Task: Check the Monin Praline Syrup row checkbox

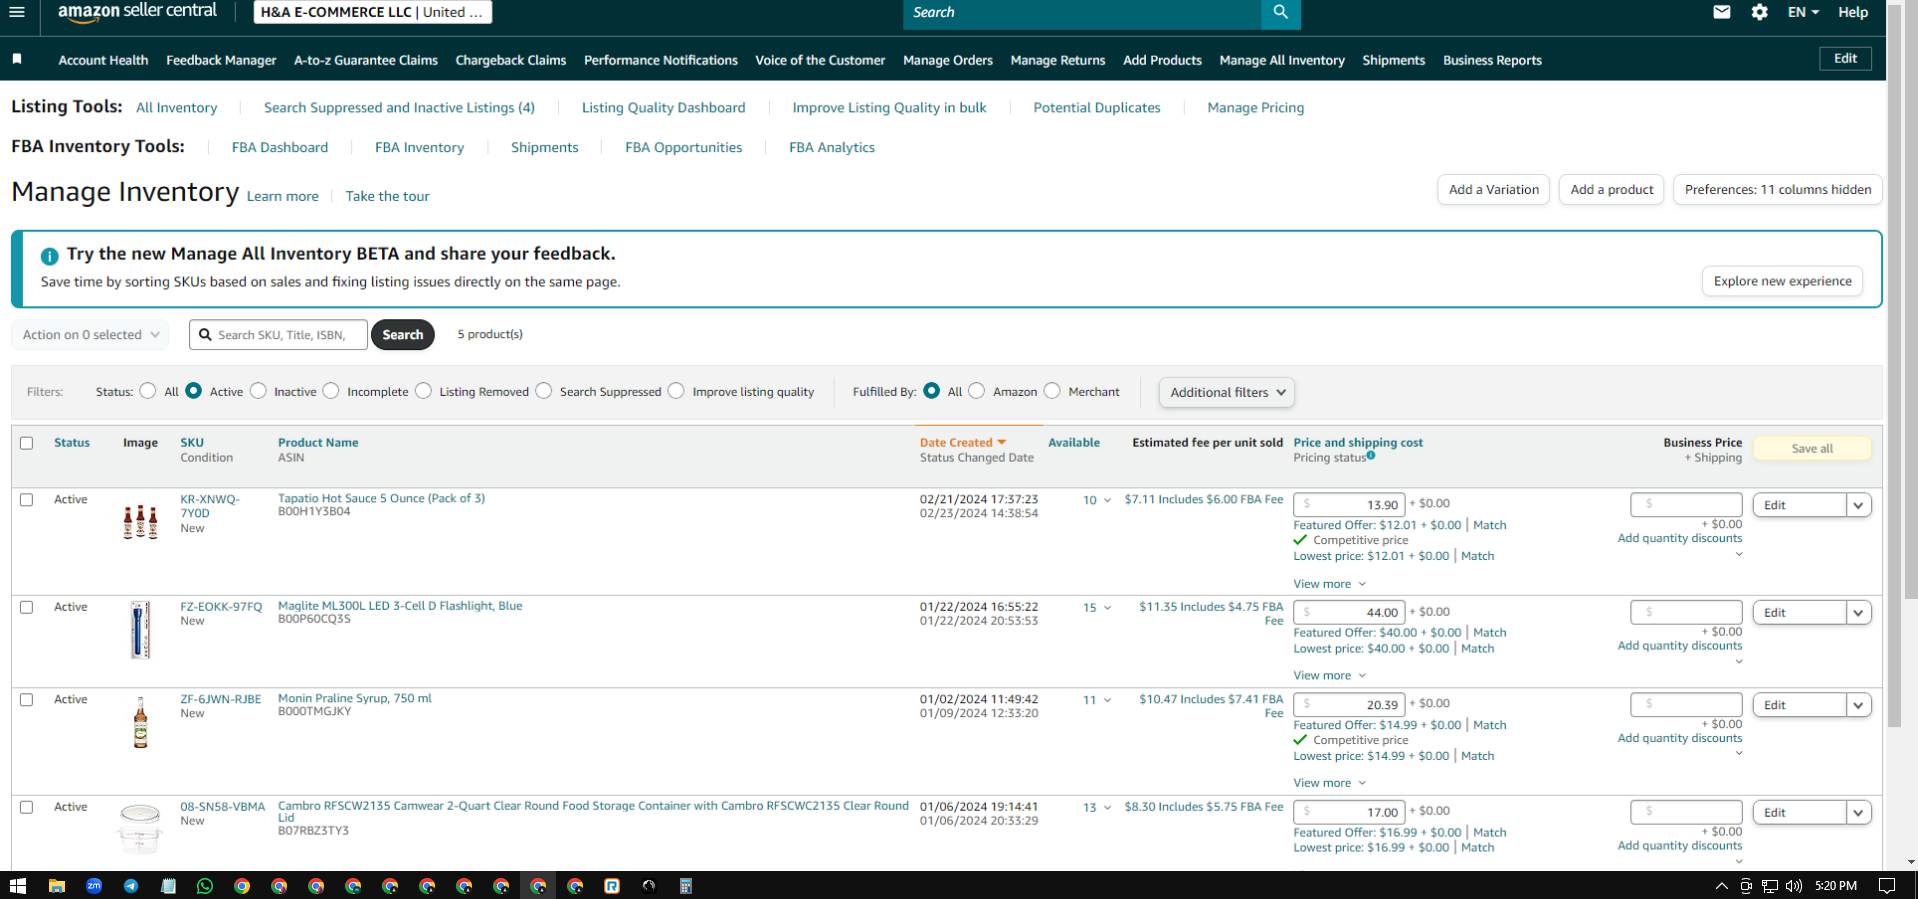Action: click(x=27, y=700)
